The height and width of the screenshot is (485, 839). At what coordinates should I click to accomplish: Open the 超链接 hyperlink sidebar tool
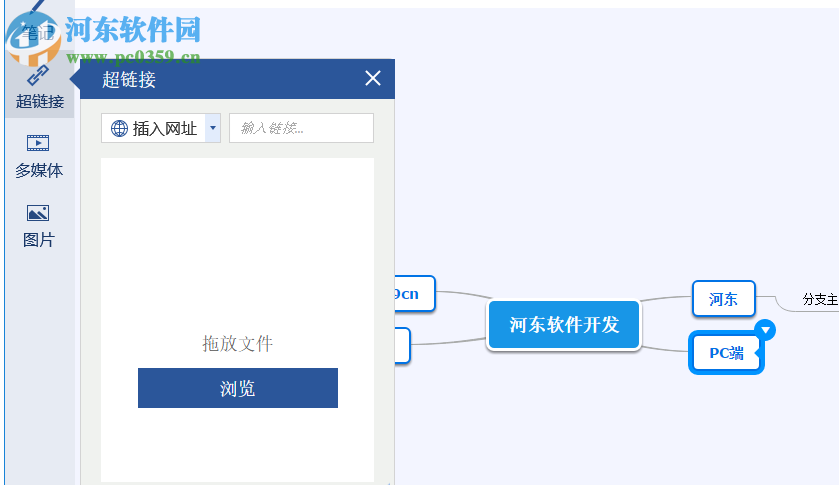tap(39, 87)
